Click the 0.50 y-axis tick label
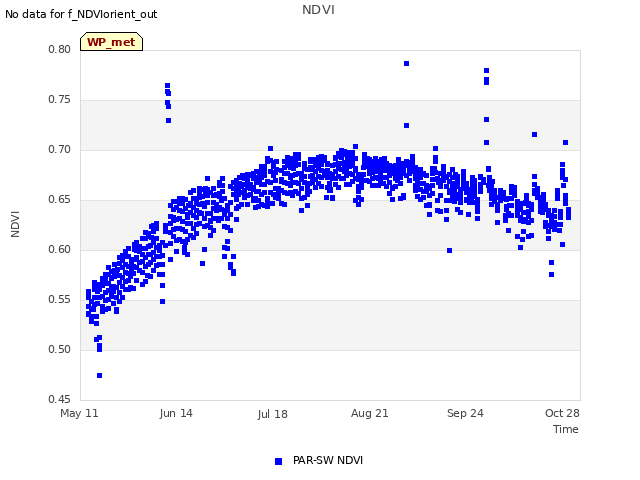Viewport: 640px width, 480px height. 60,349
